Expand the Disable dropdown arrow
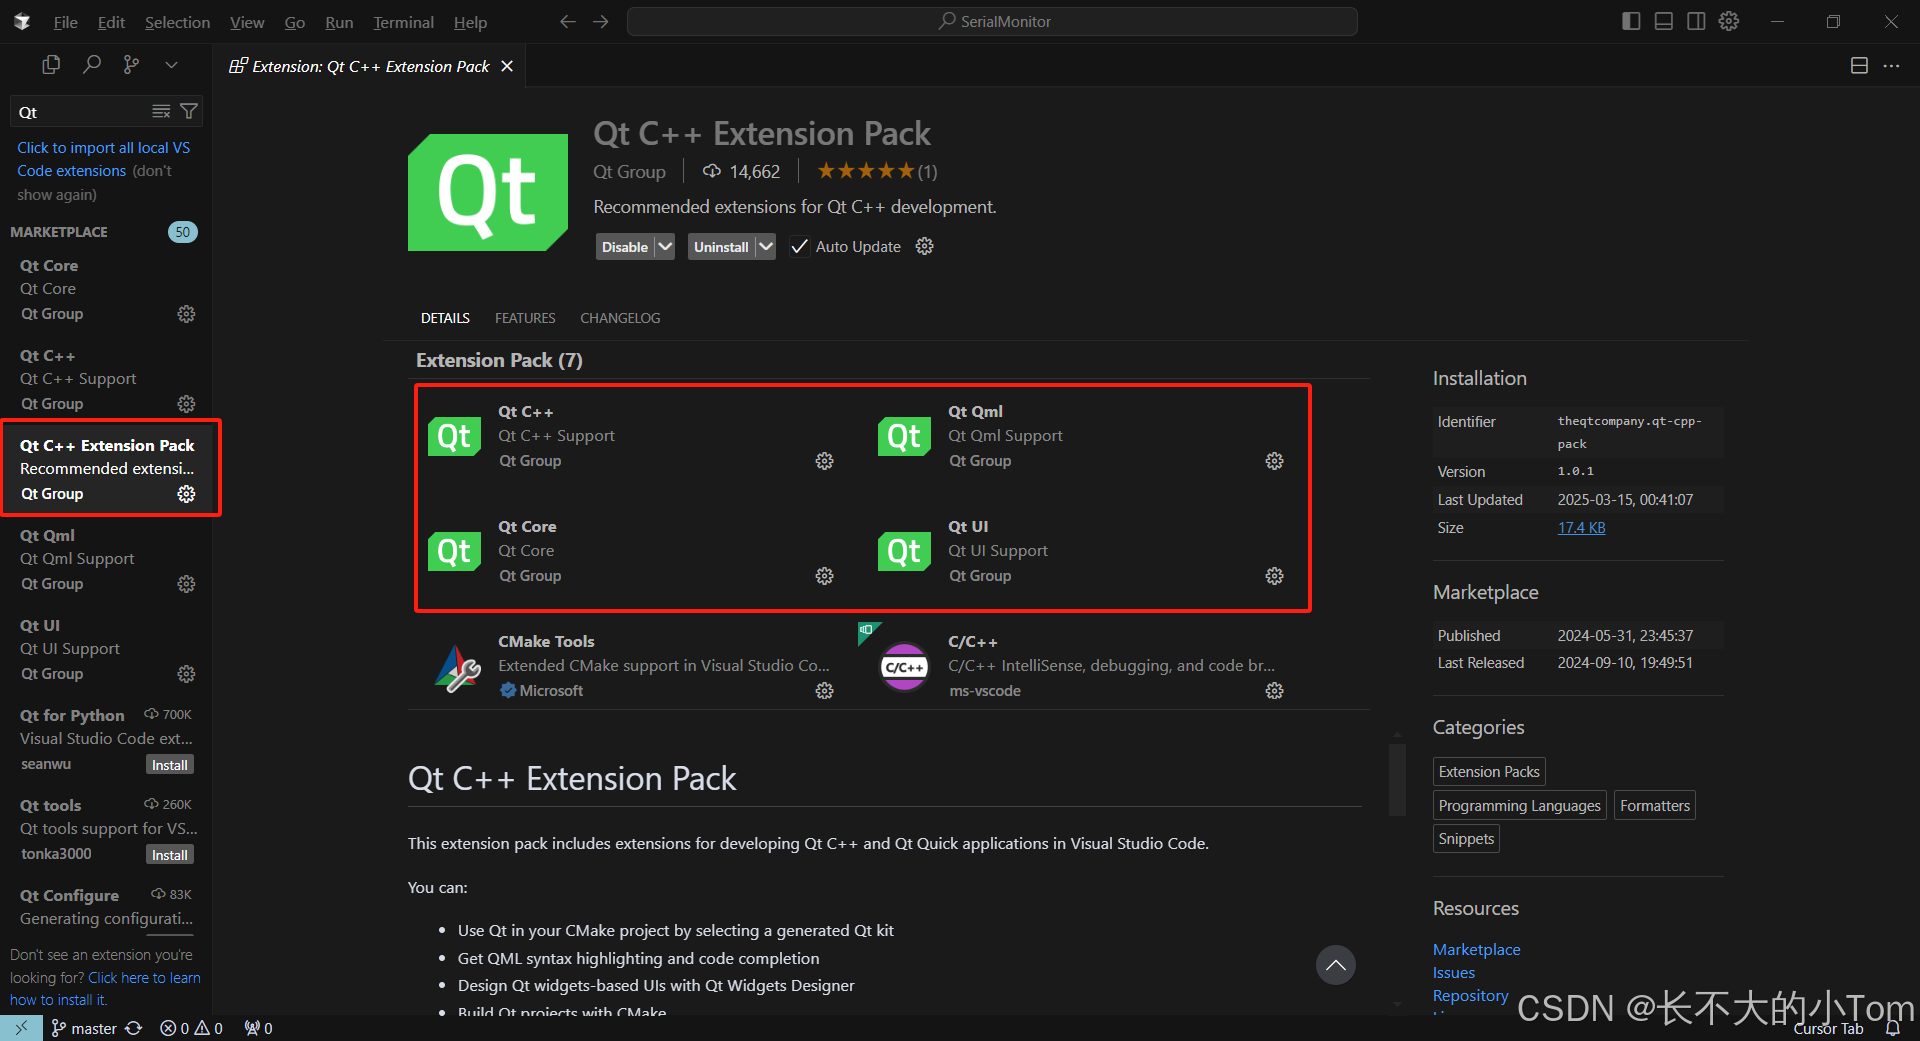 tap(665, 247)
